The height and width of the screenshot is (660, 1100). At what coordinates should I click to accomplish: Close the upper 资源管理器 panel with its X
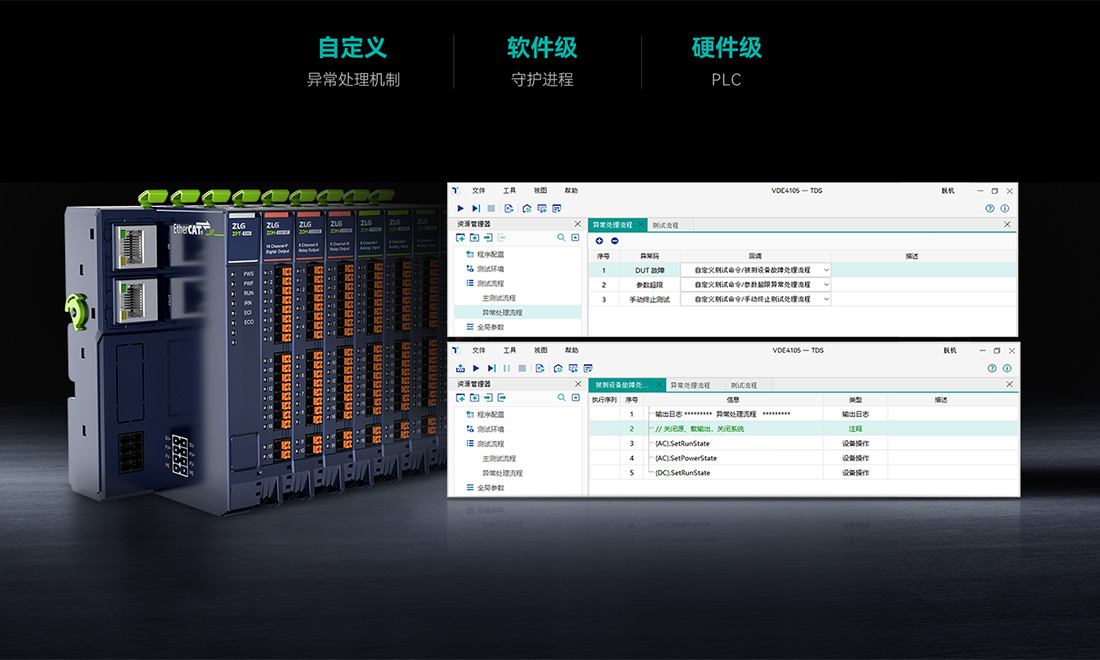coord(577,224)
